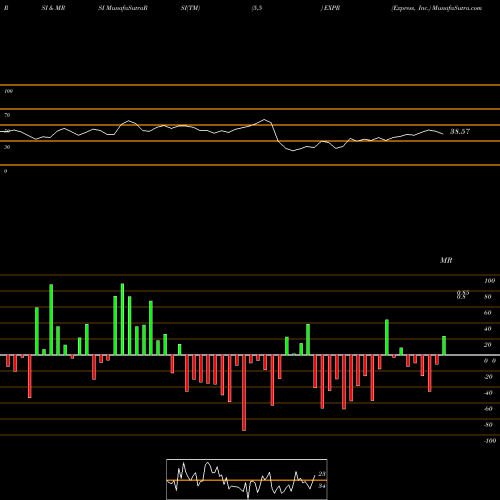This screenshot has width=500, height=500.
Task: Click the -20 label on MR axis
Action: 488,377
